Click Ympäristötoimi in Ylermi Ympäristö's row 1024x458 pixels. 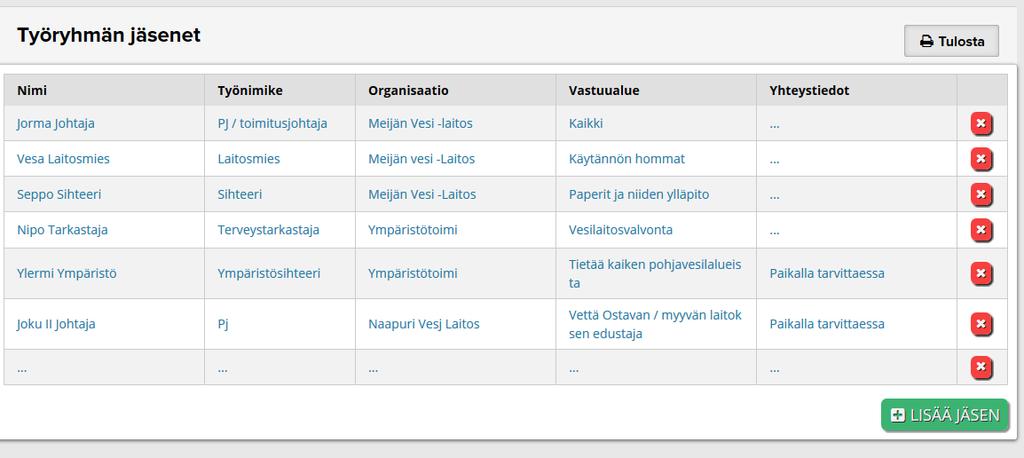point(413,274)
